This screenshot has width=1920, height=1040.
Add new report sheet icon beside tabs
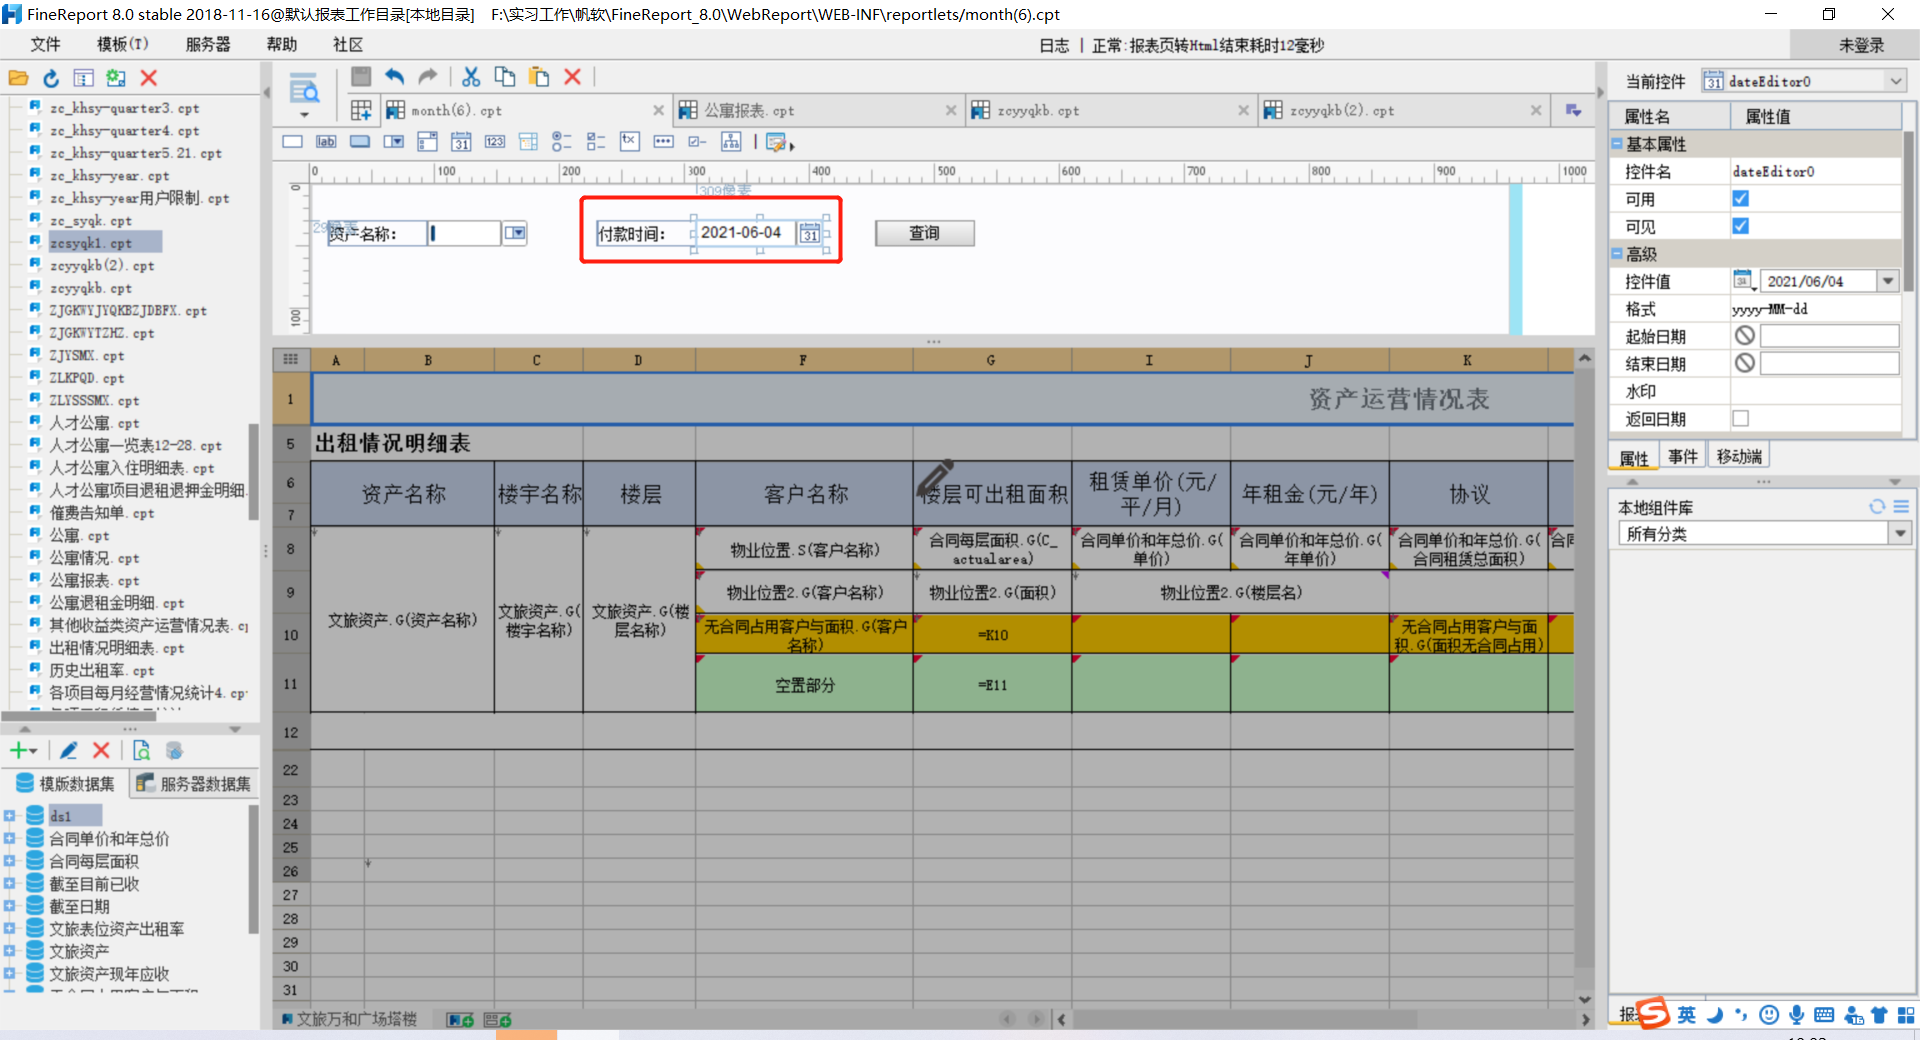[x=361, y=110]
